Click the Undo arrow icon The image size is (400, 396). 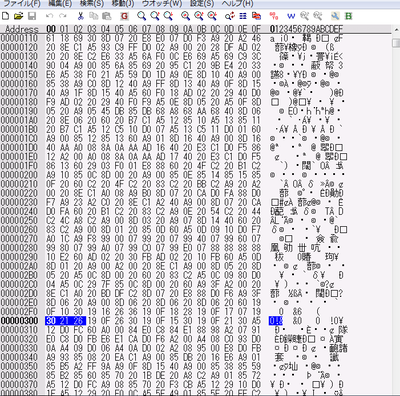pyautogui.click(x=50, y=16)
